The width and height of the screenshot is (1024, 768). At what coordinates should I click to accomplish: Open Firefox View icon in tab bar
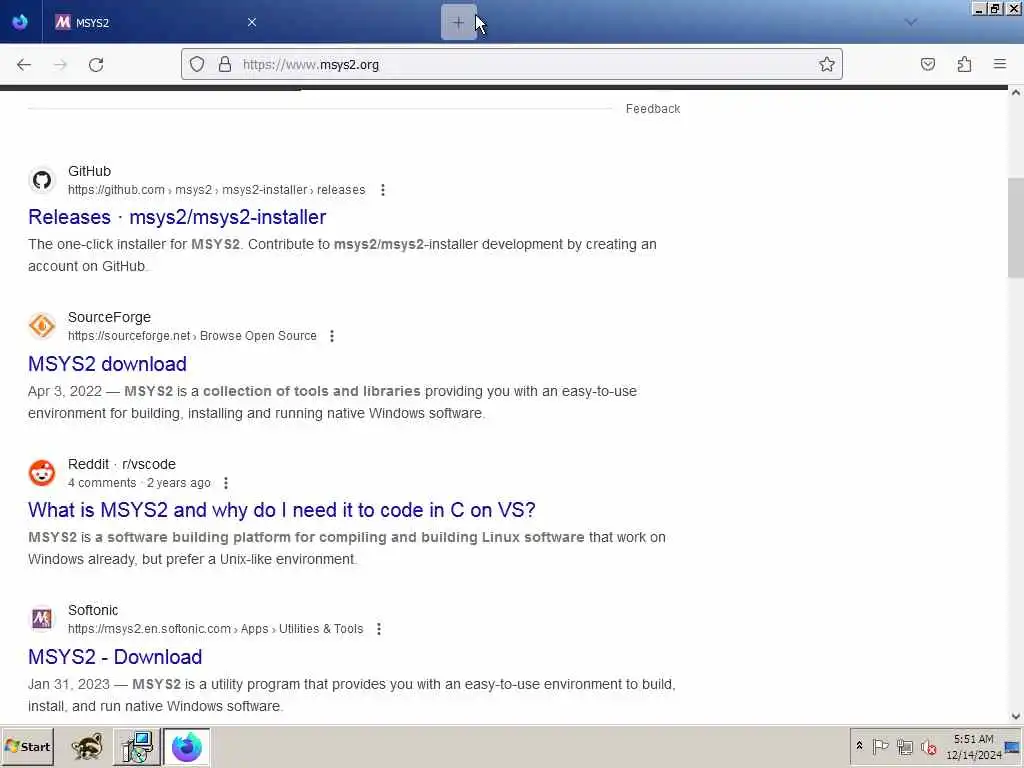20,22
